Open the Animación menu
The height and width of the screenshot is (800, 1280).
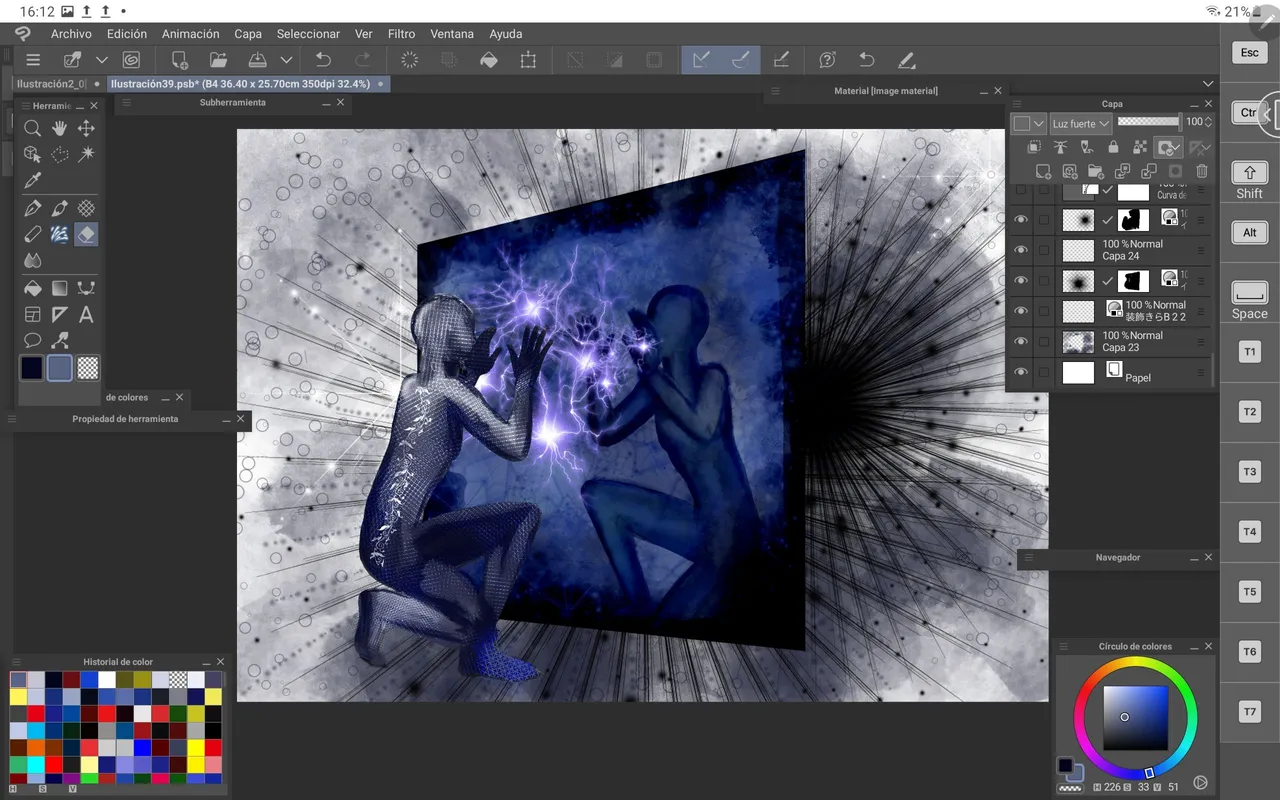(x=191, y=34)
